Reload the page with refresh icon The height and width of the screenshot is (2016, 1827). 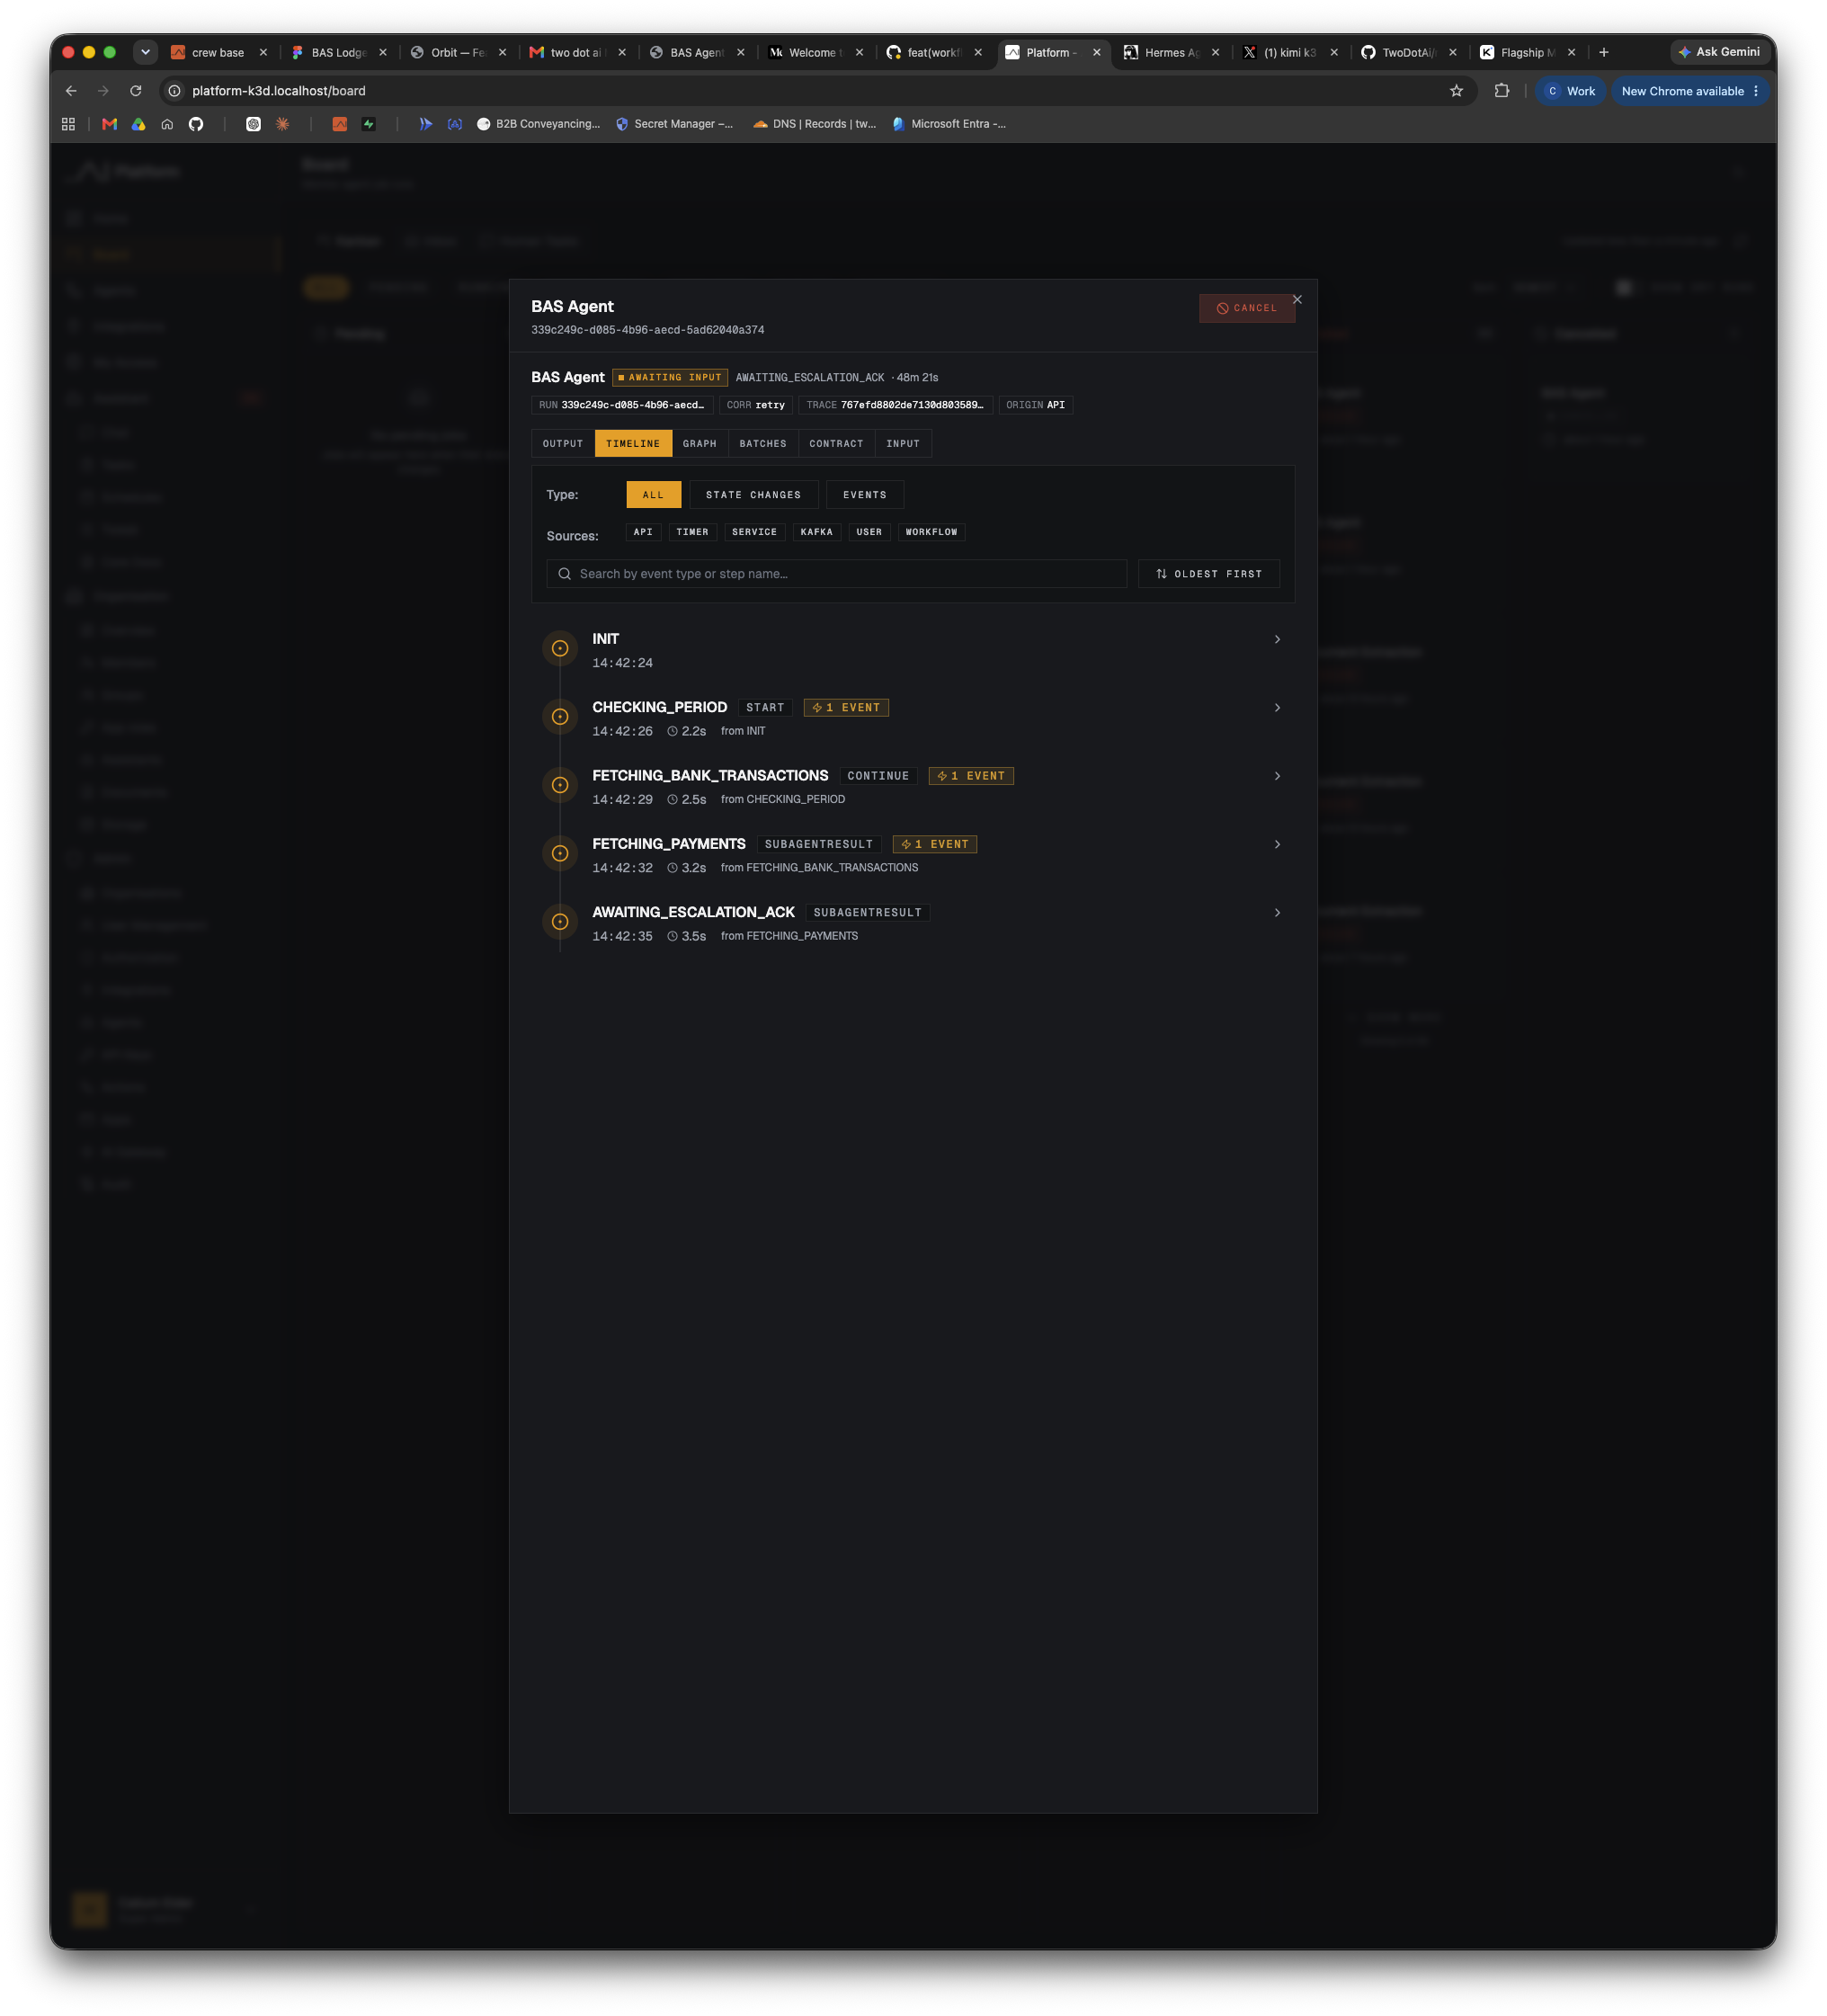pyautogui.click(x=136, y=91)
